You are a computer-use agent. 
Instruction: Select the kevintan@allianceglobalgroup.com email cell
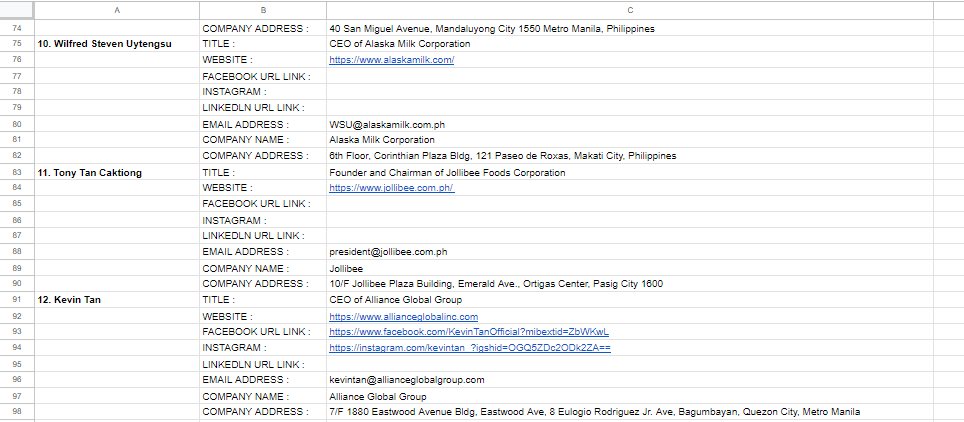630,380
